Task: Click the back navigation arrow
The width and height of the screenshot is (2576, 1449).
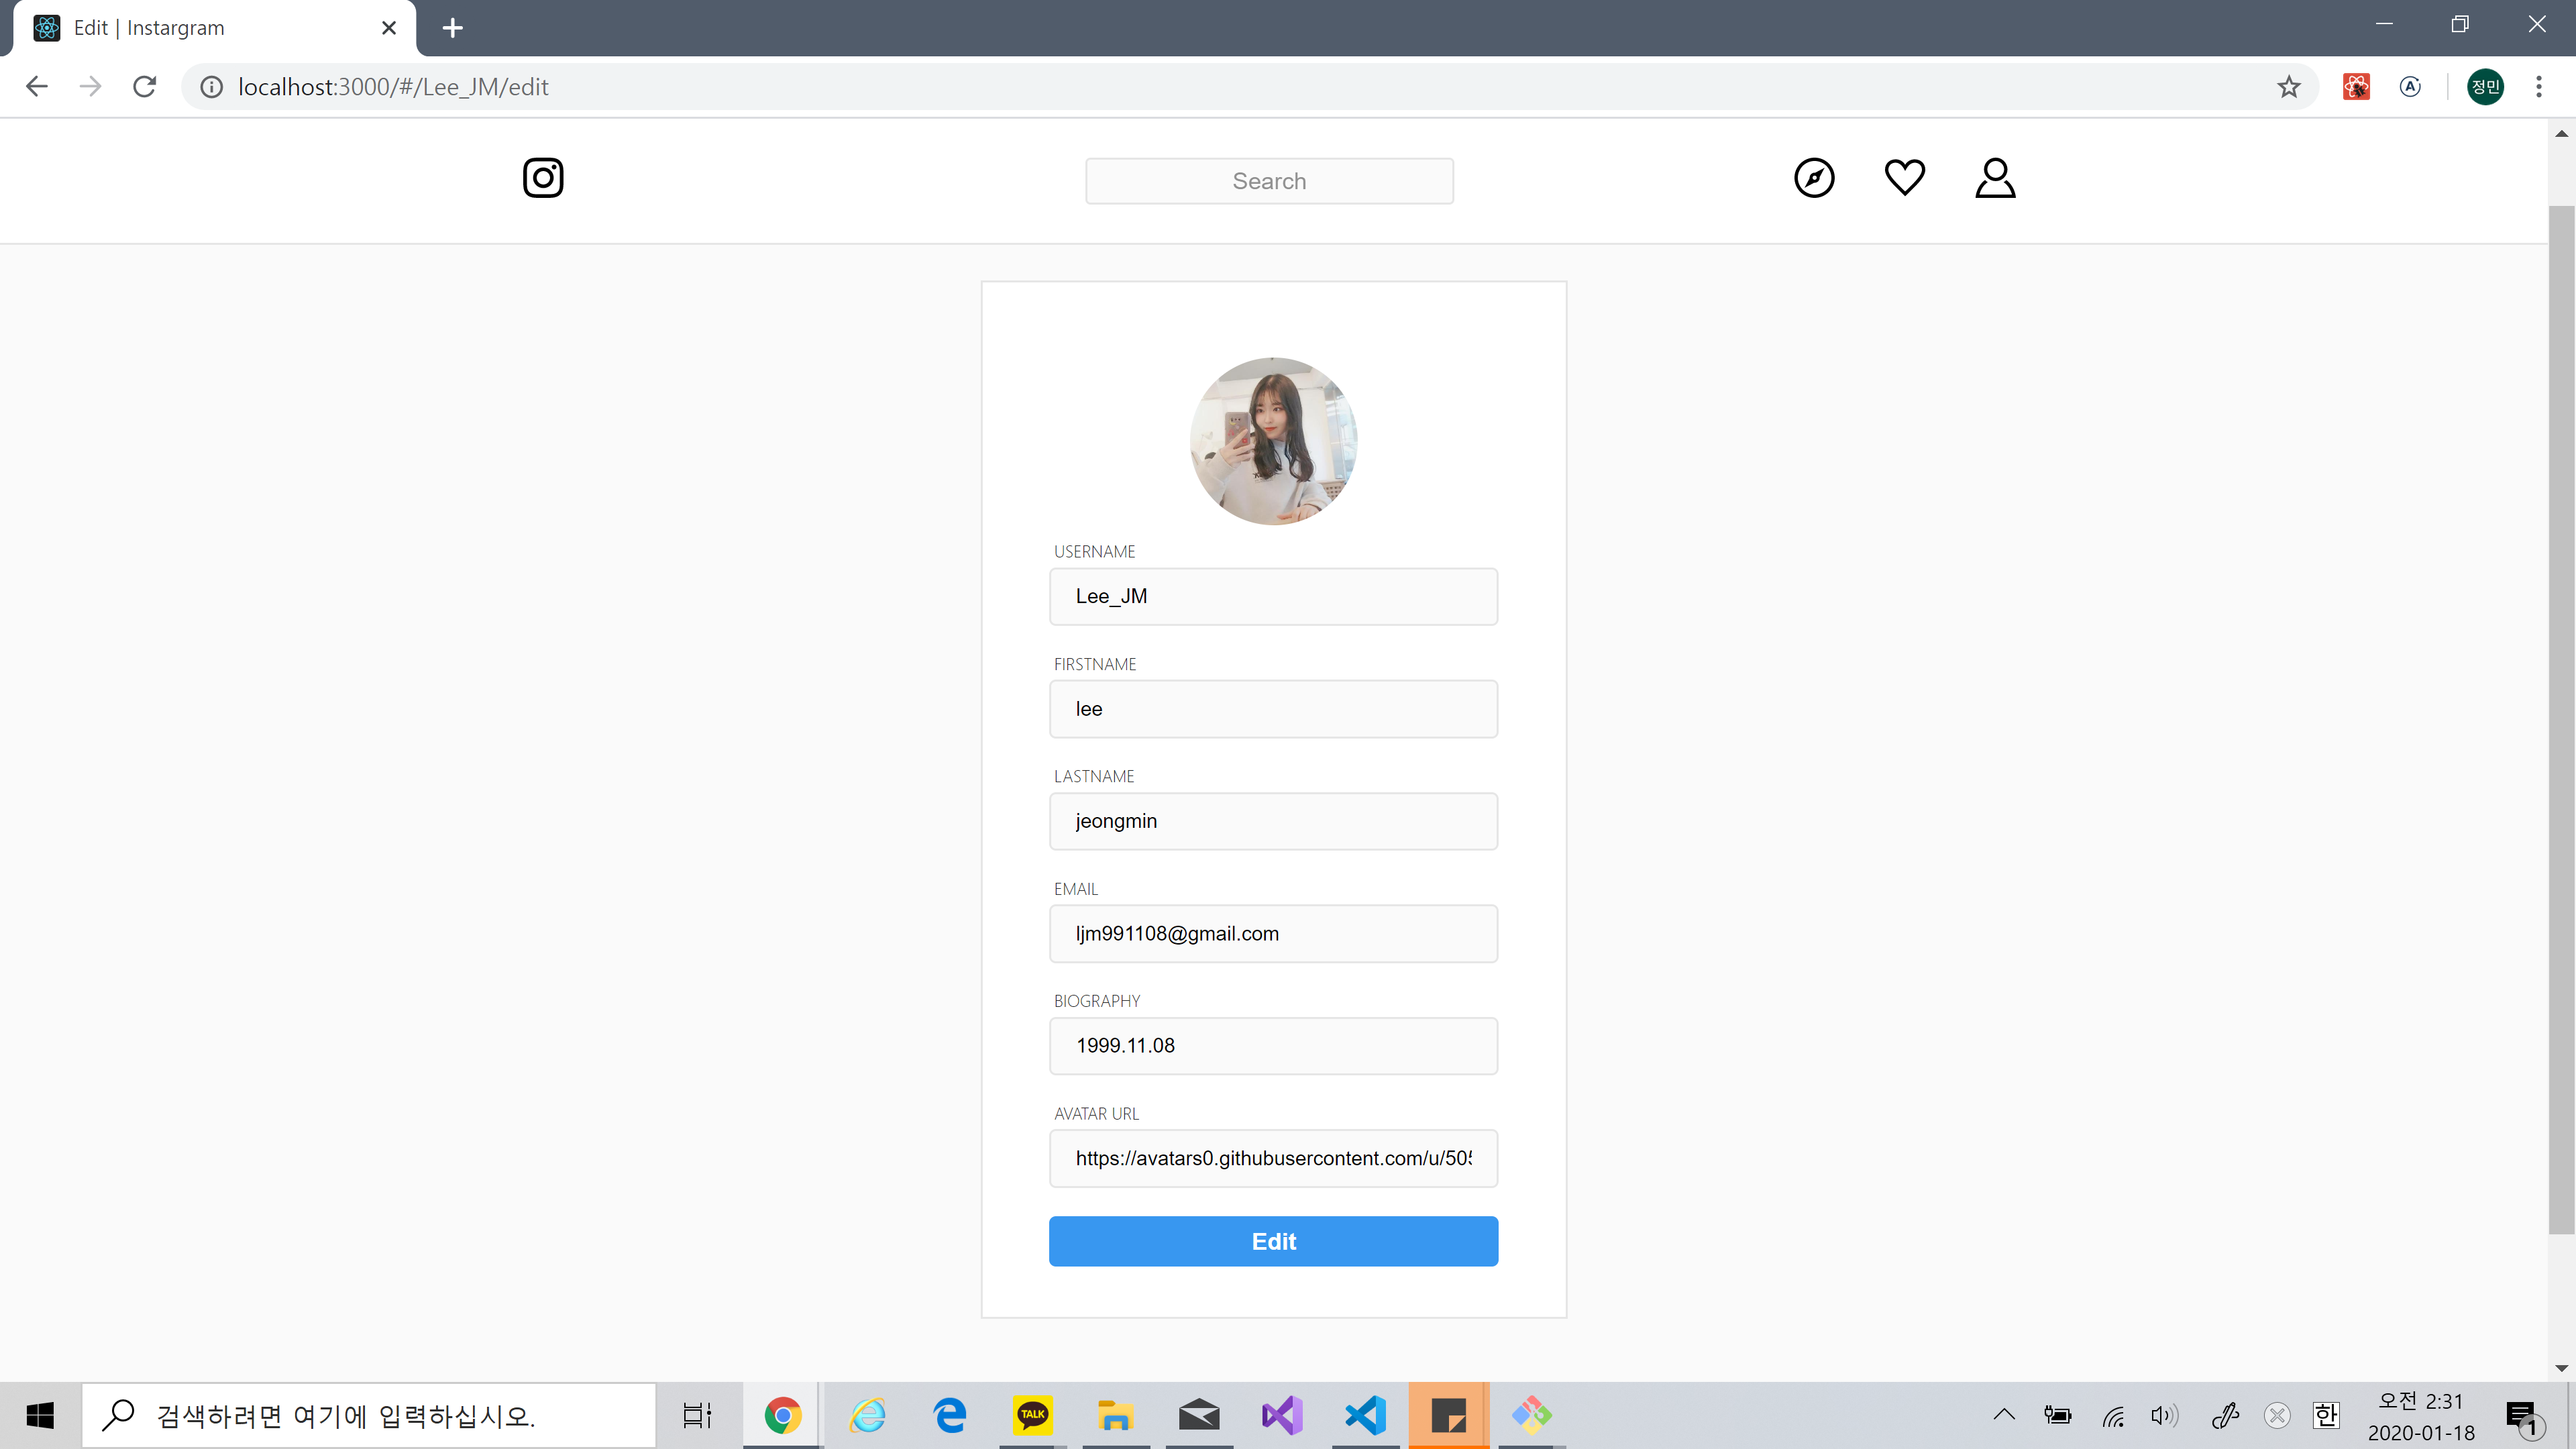Action: click(37, 86)
